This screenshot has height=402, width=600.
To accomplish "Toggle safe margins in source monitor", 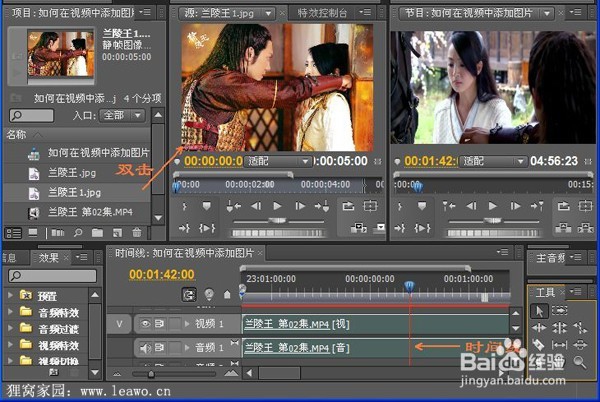I will tap(370, 207).
